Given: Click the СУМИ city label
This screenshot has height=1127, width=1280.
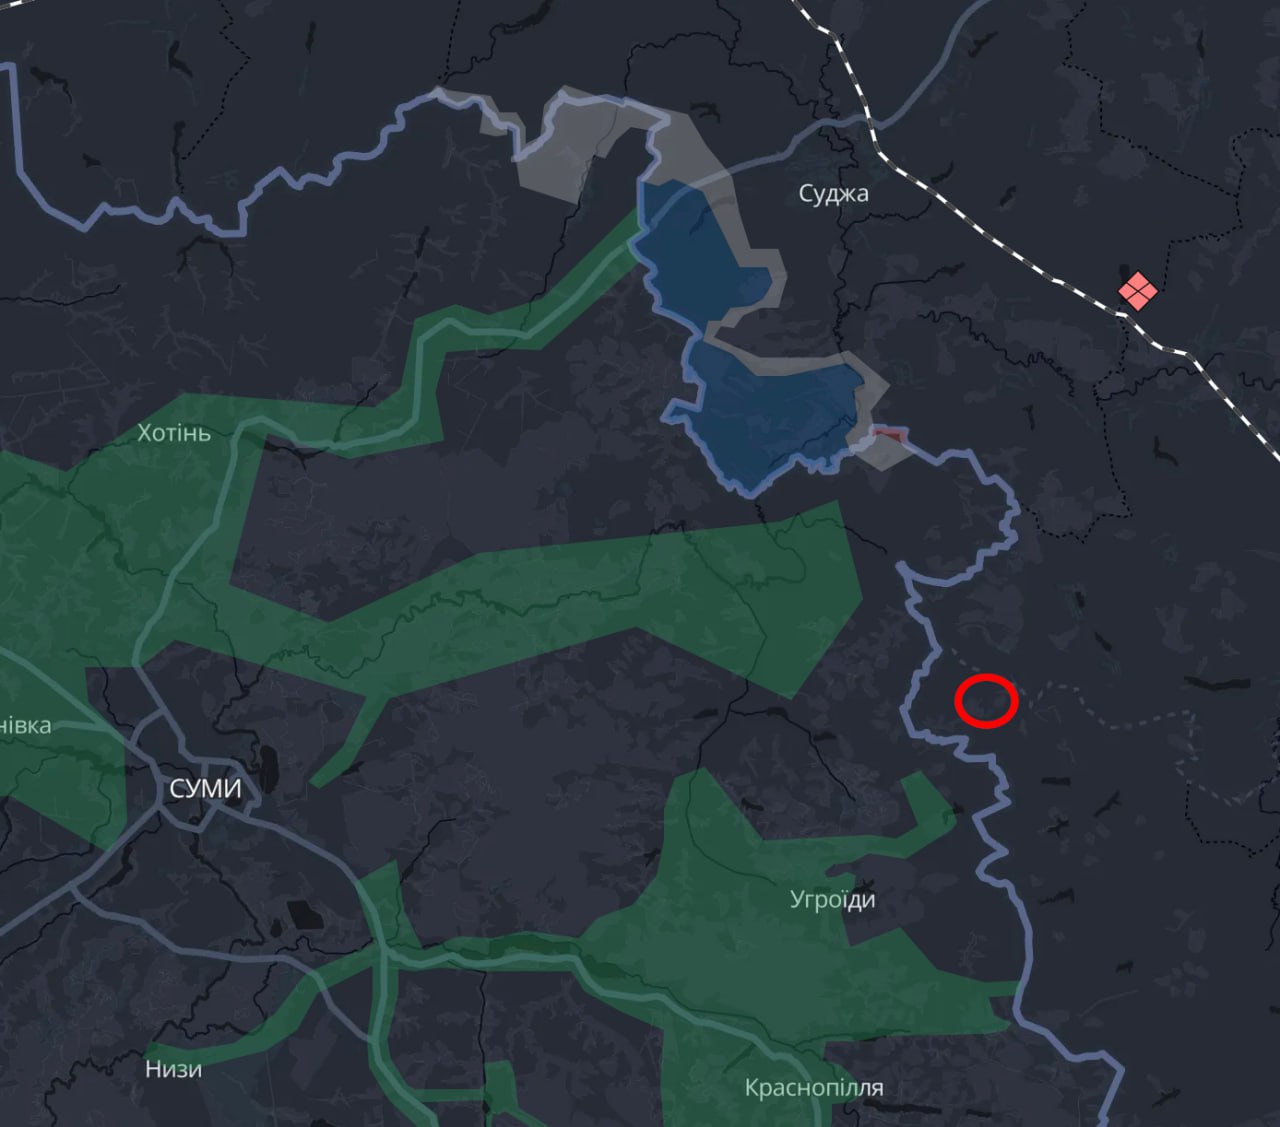Looking at the screenshot, I should tap(205, 789).
